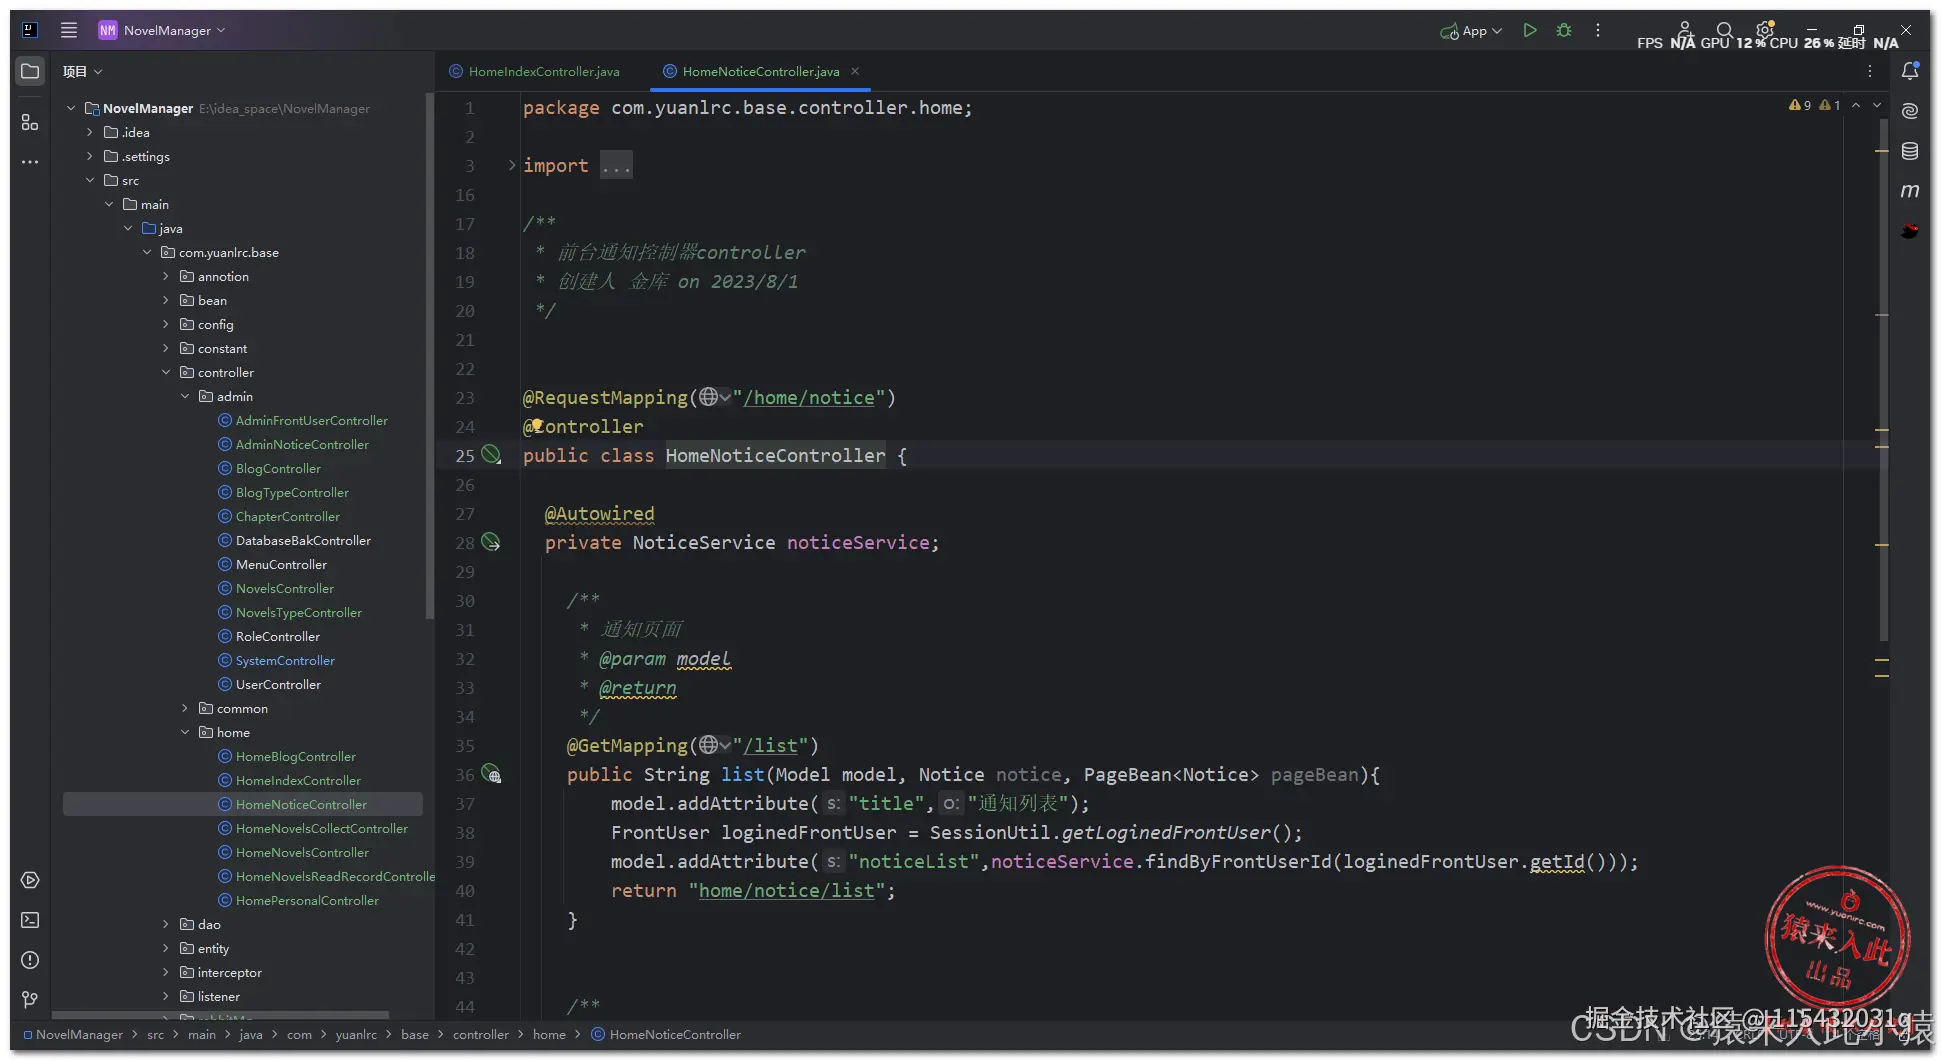
Task: Open the Terminal tool window
Action: coord(30,920)
